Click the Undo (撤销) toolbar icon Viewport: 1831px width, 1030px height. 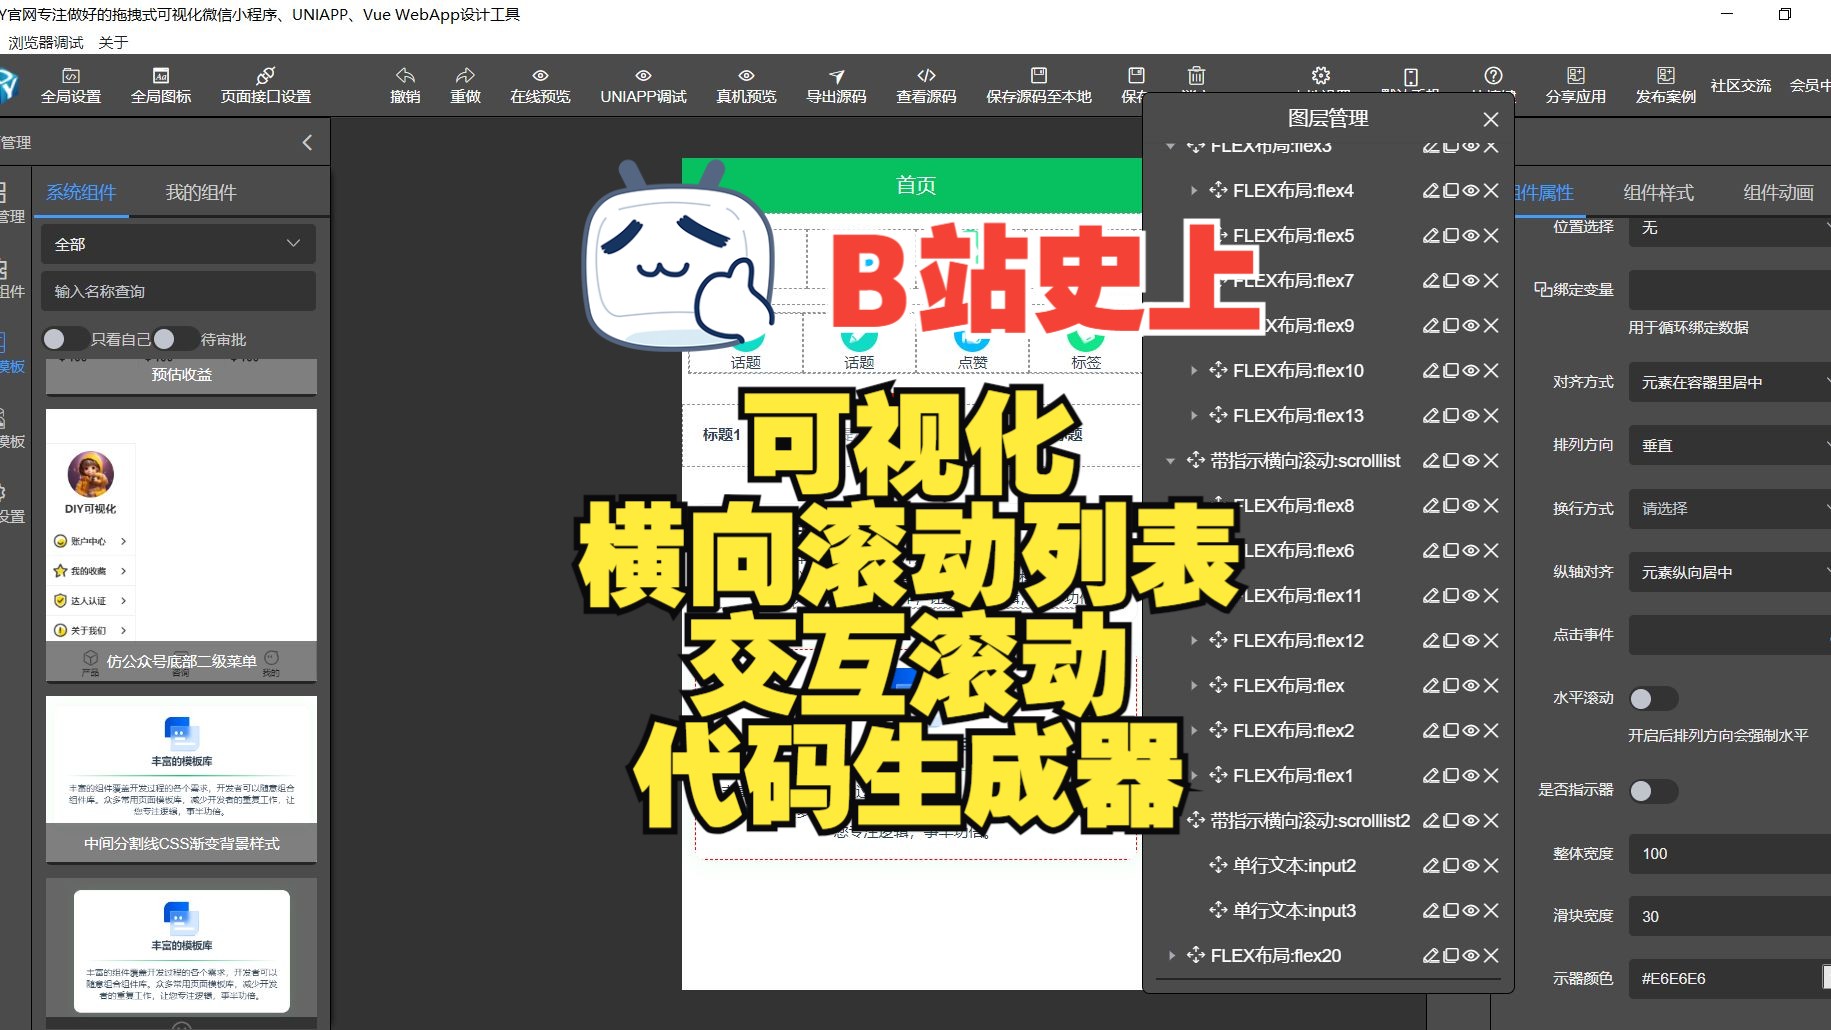(405, 84)
